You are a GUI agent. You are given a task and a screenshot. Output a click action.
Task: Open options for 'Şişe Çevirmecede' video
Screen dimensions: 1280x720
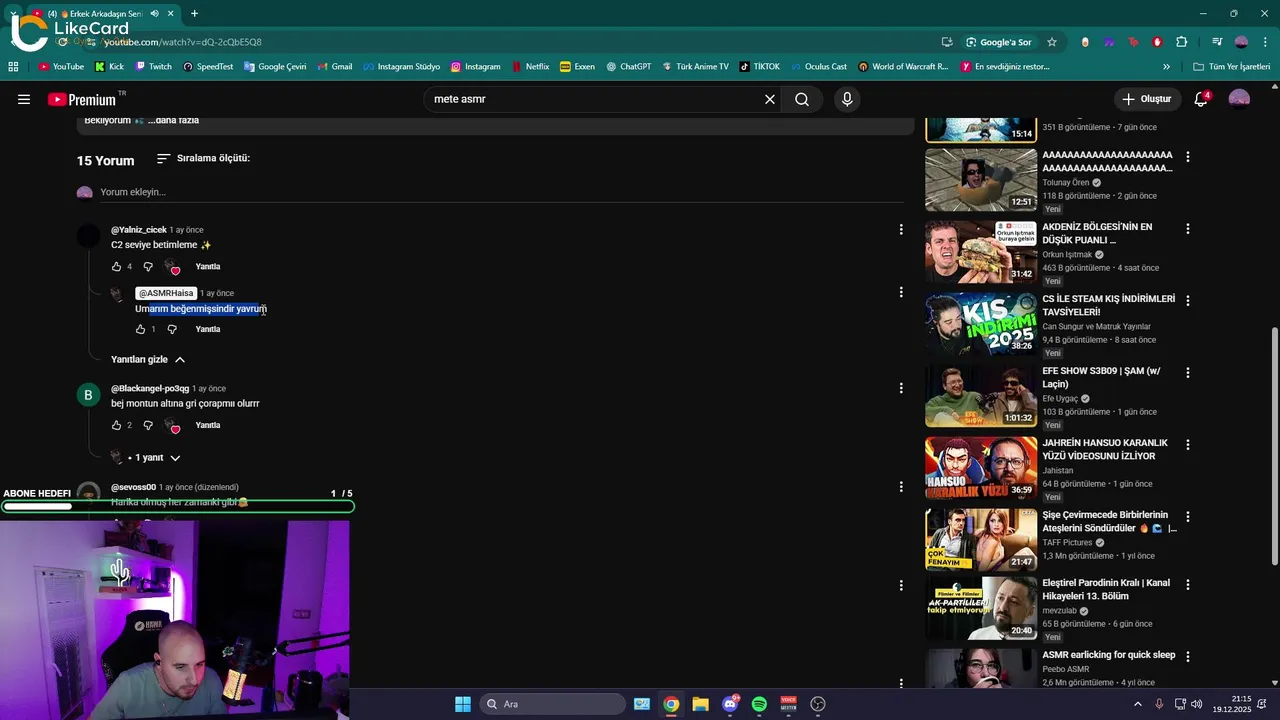click(1188, 517)
